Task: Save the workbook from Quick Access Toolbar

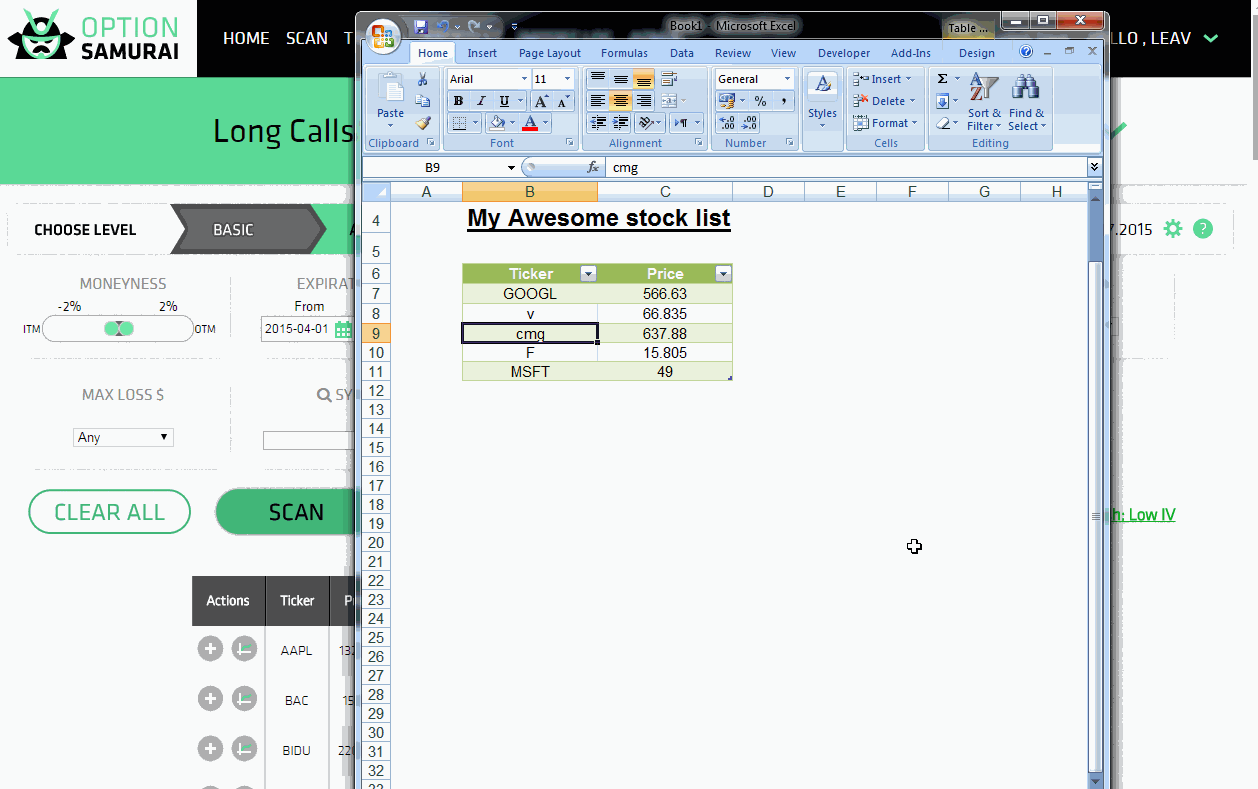Action: (x=421, y=27)
